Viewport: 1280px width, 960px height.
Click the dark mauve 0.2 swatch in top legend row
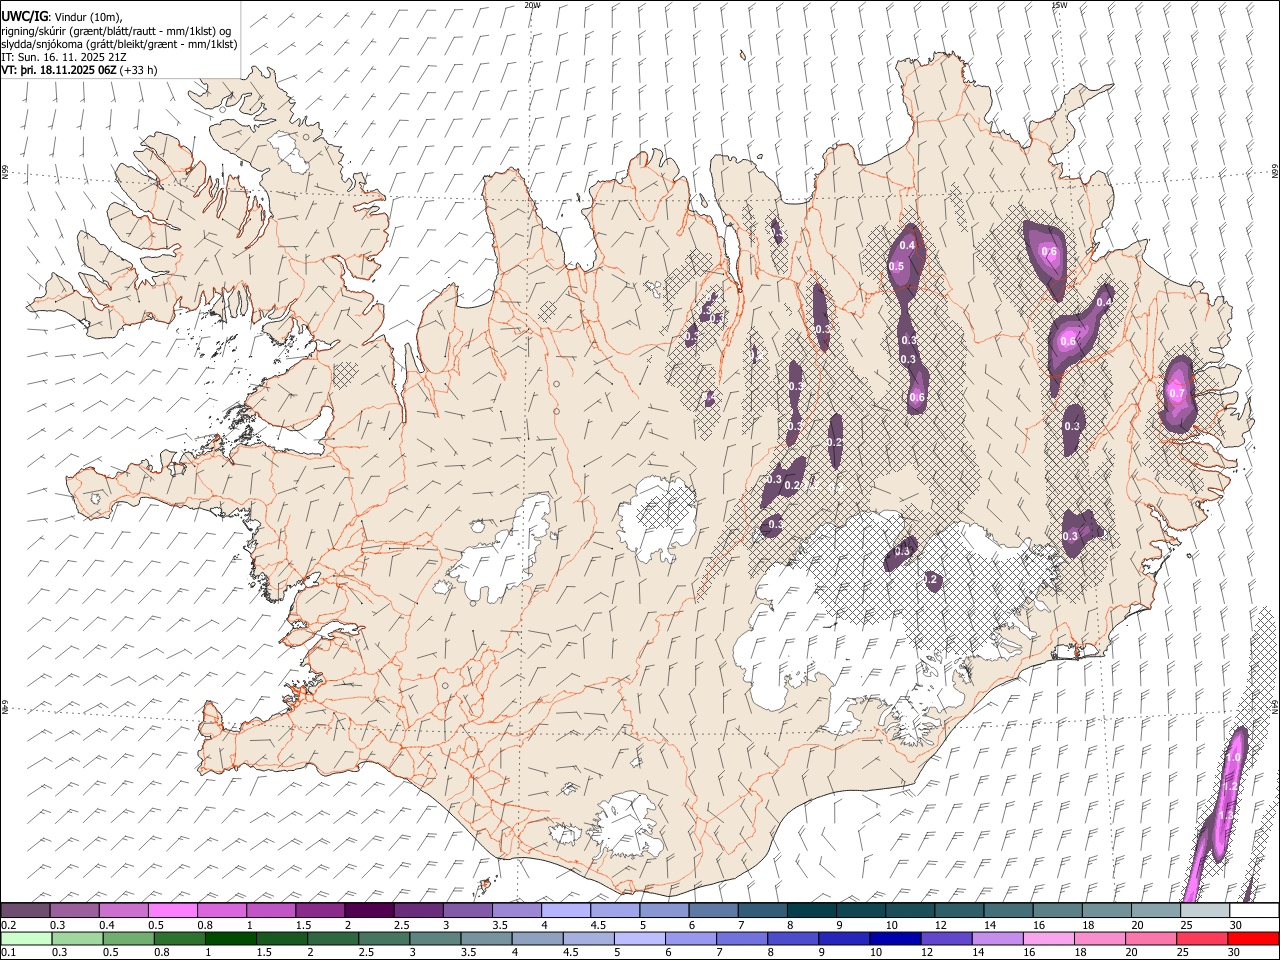point(25,911)
